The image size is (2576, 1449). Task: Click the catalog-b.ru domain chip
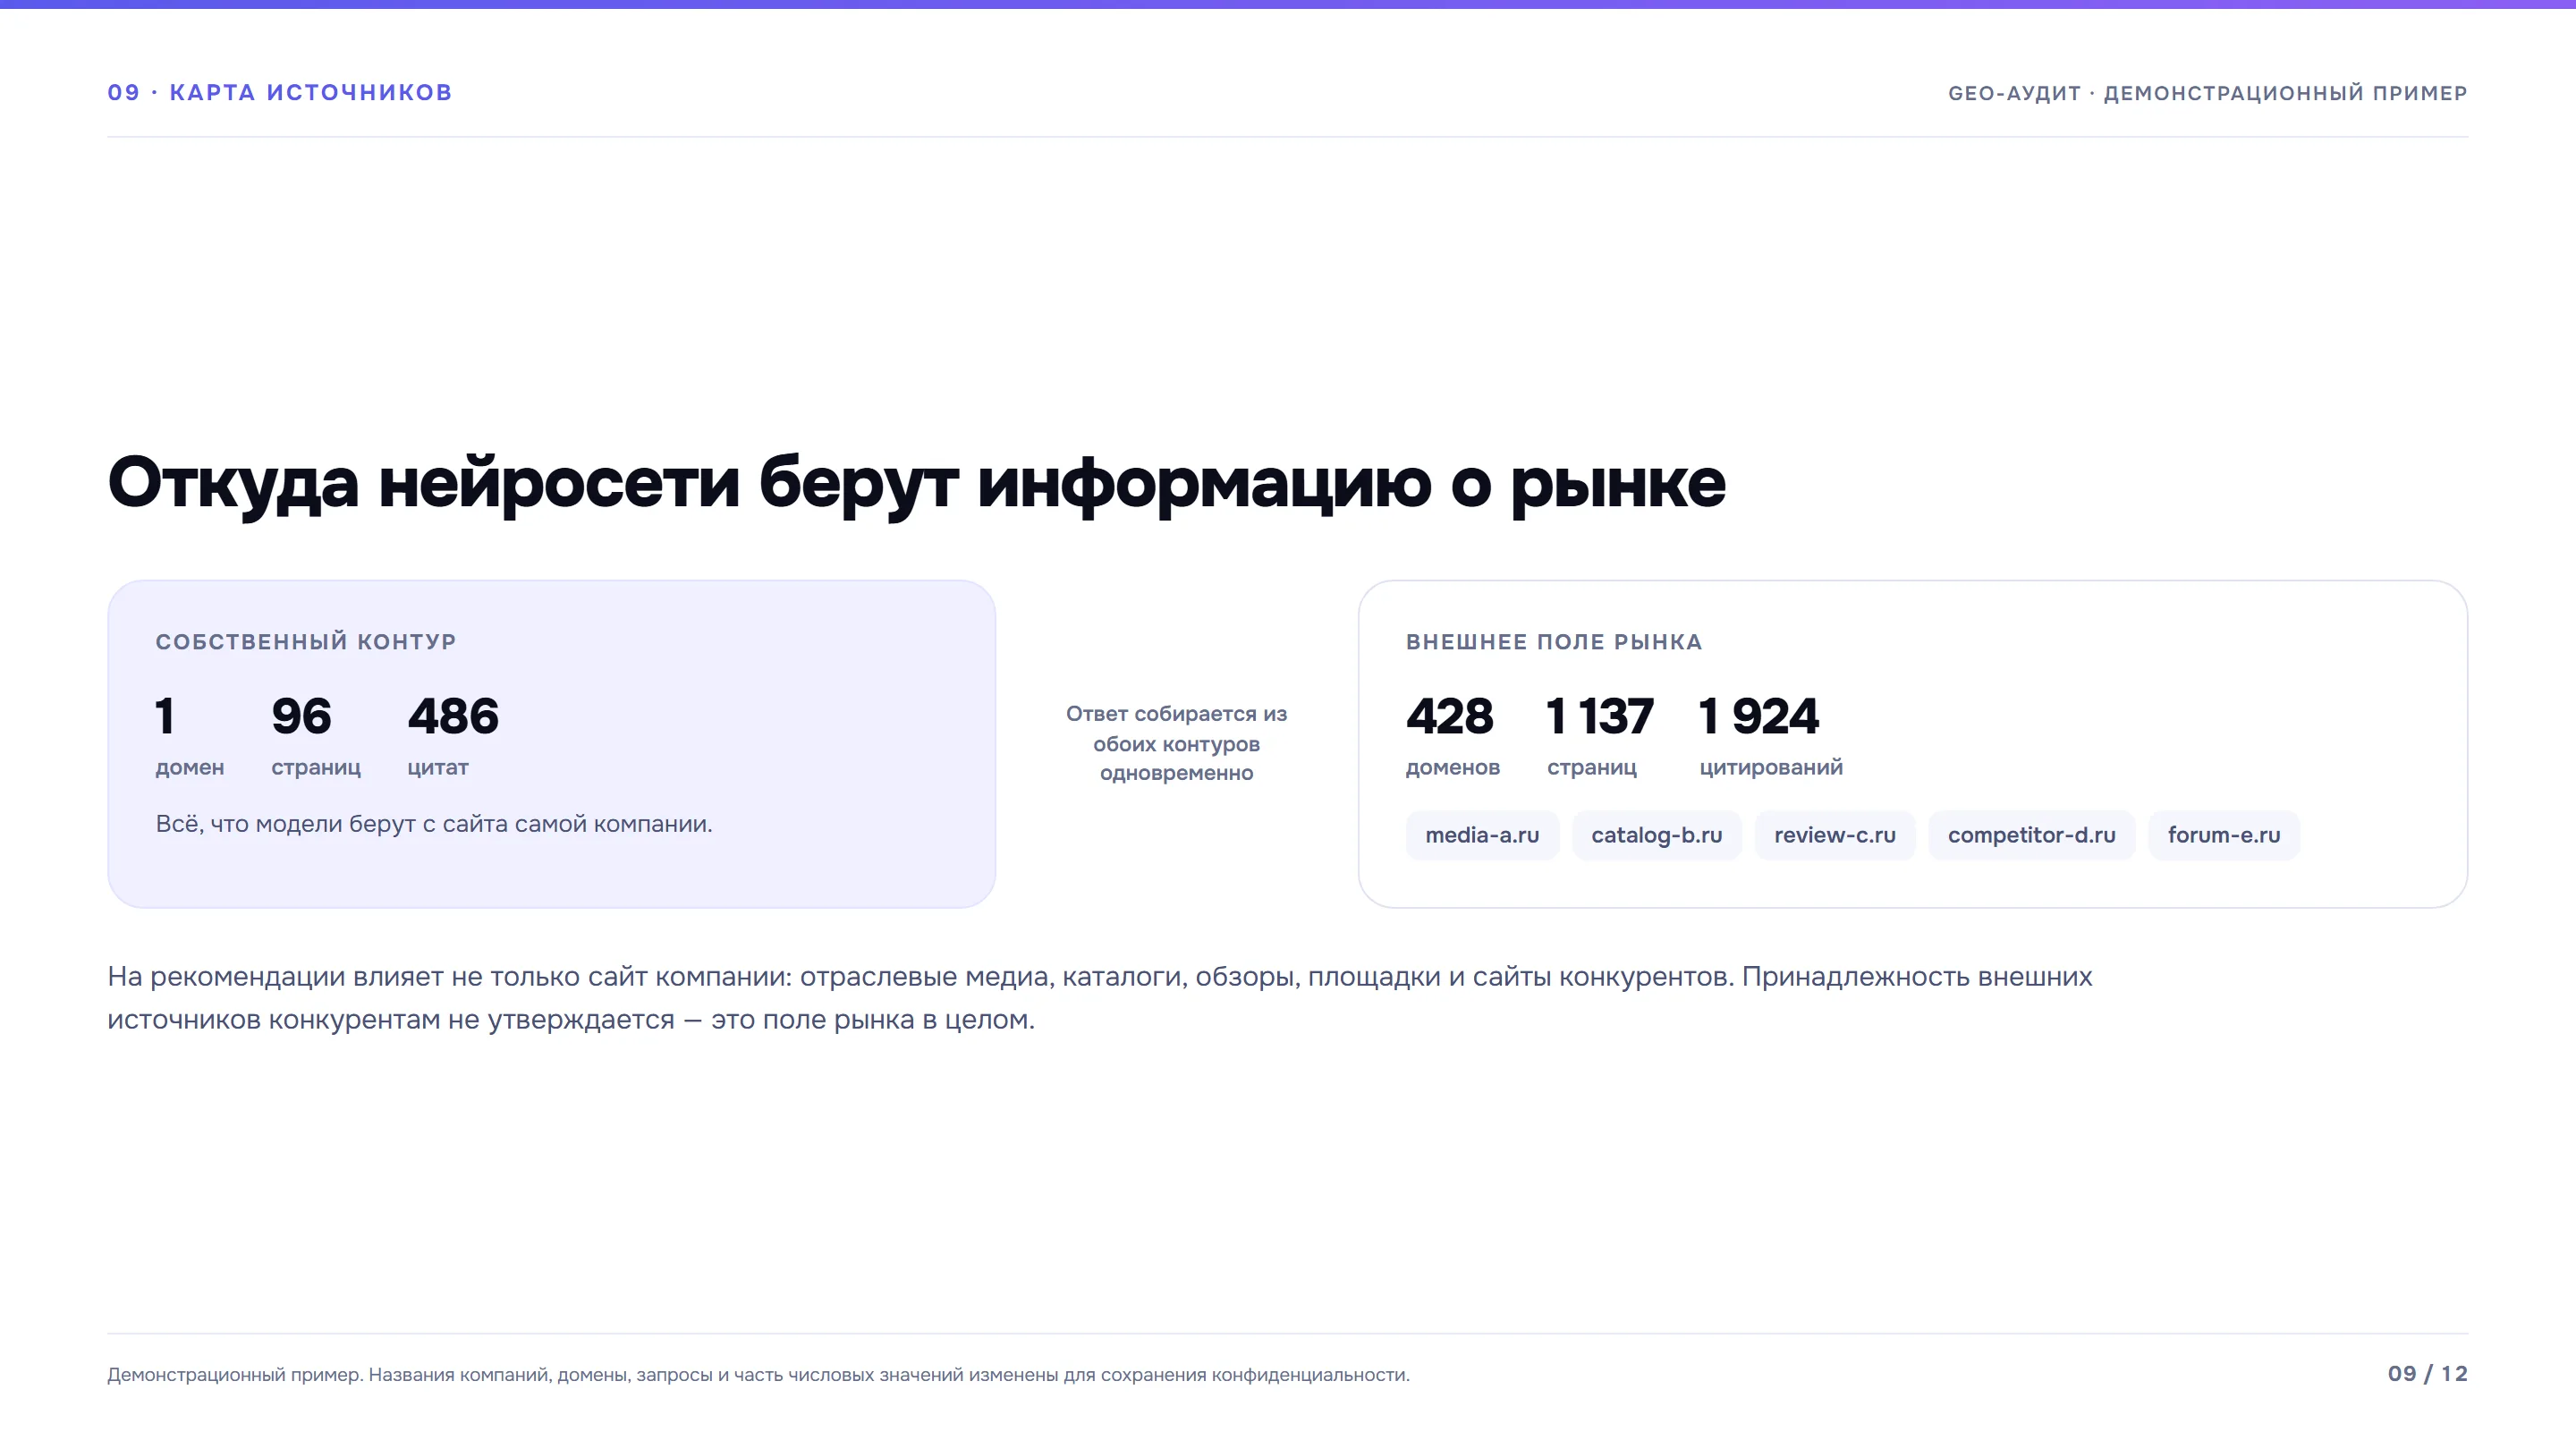pyautogui.click(x=1656, y=835)
